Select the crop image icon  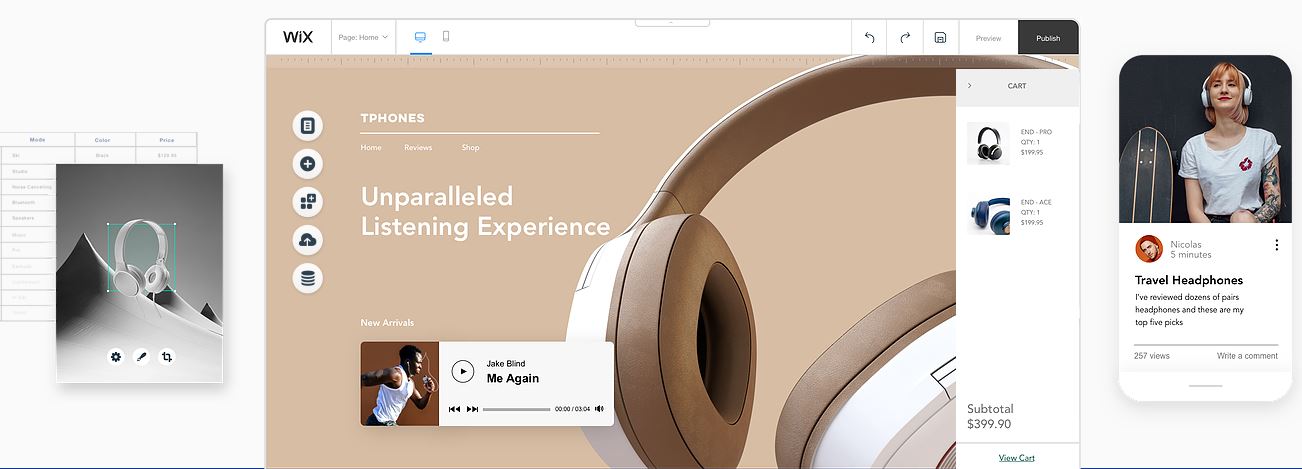pyautogui.click(x=167, y=356)
